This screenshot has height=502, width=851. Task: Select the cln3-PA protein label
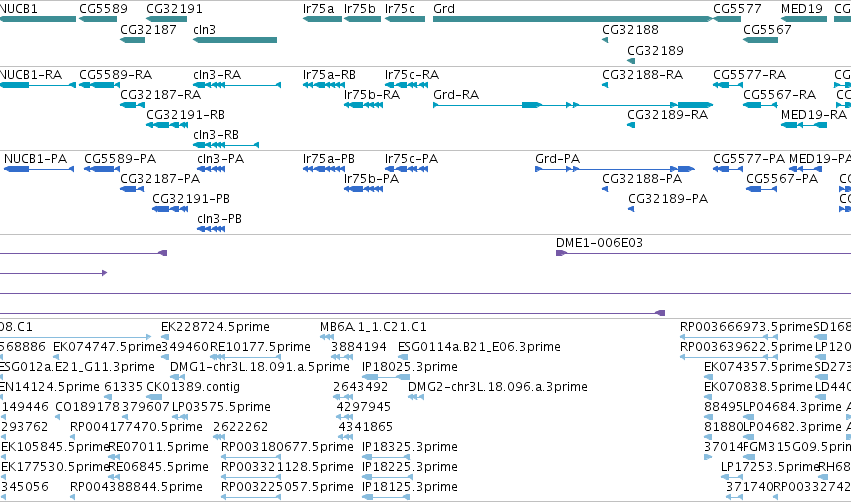[x=220, y=158]
